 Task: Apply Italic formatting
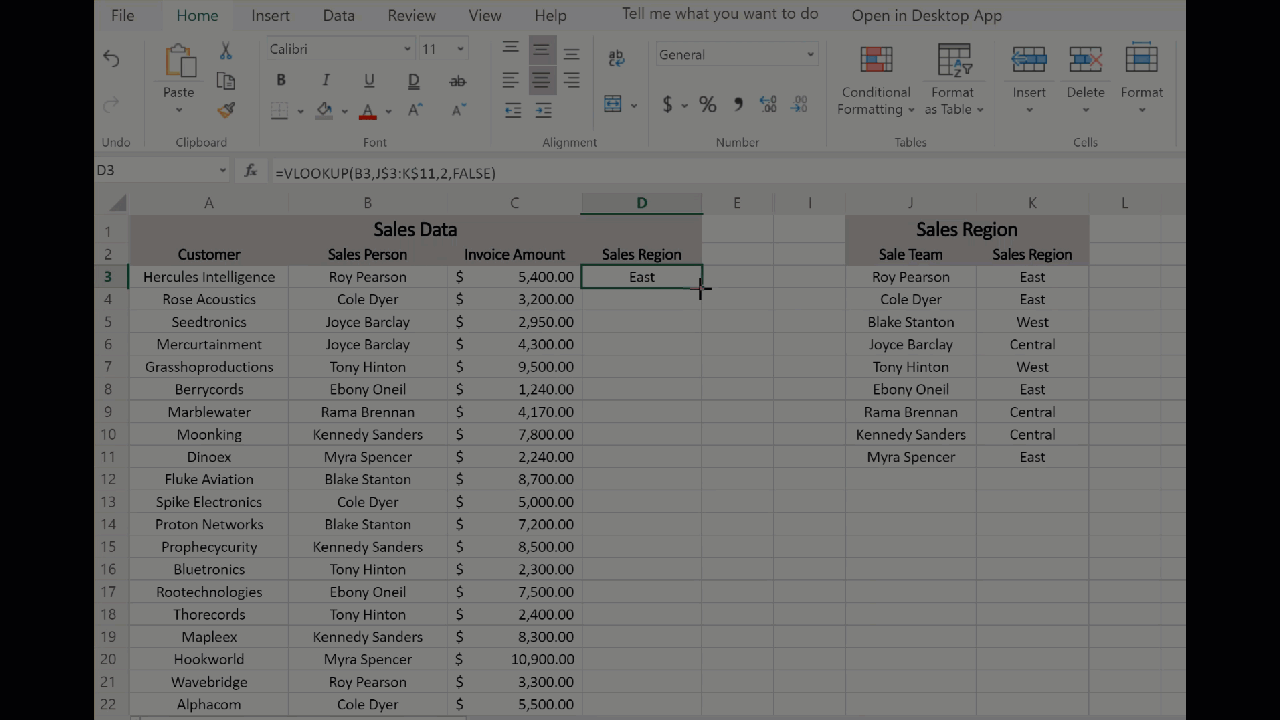(325, 80)
